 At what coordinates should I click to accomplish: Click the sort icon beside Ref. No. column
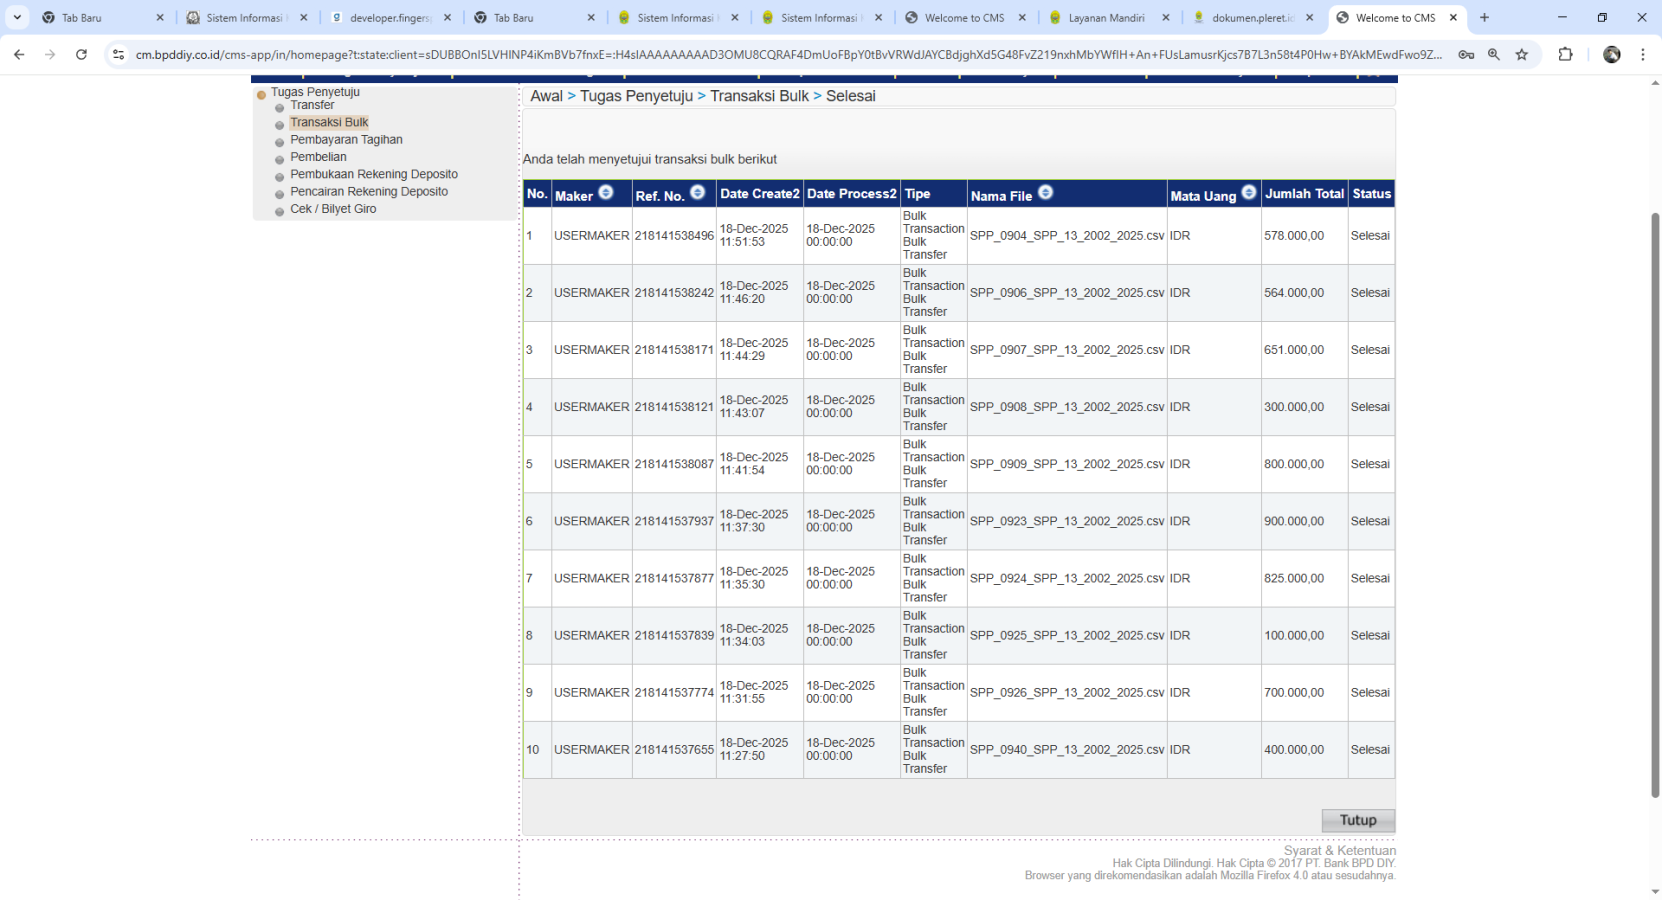click(x=697, y=193)
